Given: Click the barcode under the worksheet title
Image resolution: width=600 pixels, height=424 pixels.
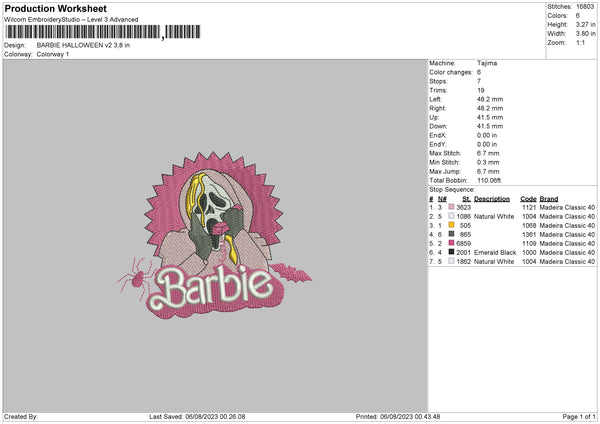Looking at the screenshot, I should 103,32.
